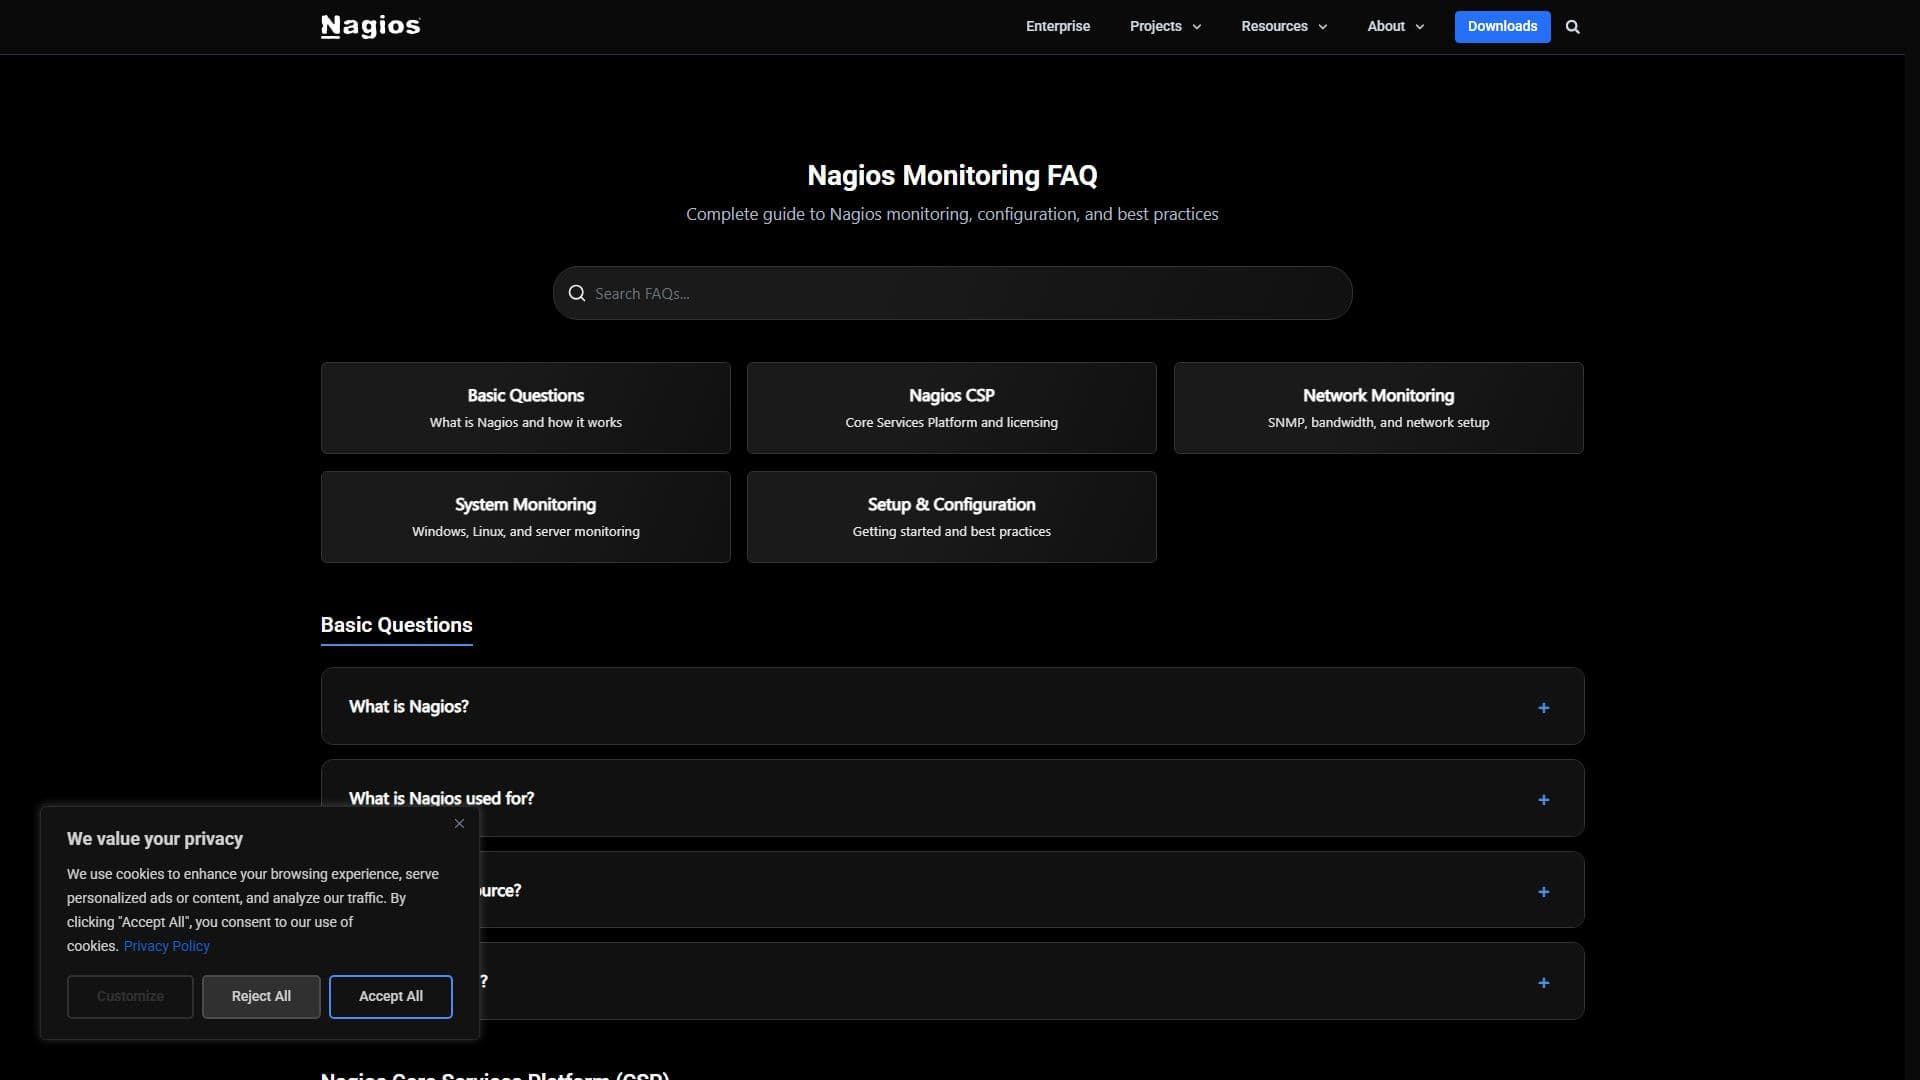Screen dimensions: 1920x1080
Task: Click the 'What is Nagios?' question text
Action: [408, 707]
